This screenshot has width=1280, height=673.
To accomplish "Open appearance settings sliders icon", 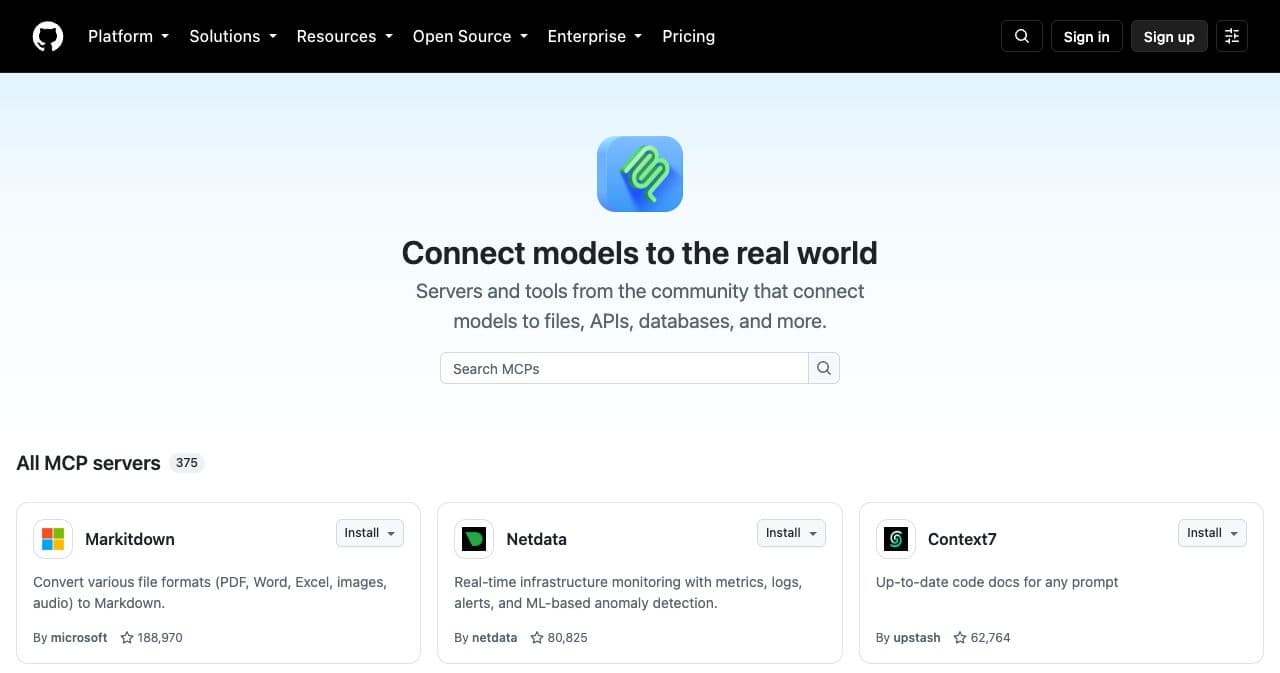I will click(1232, 36).
